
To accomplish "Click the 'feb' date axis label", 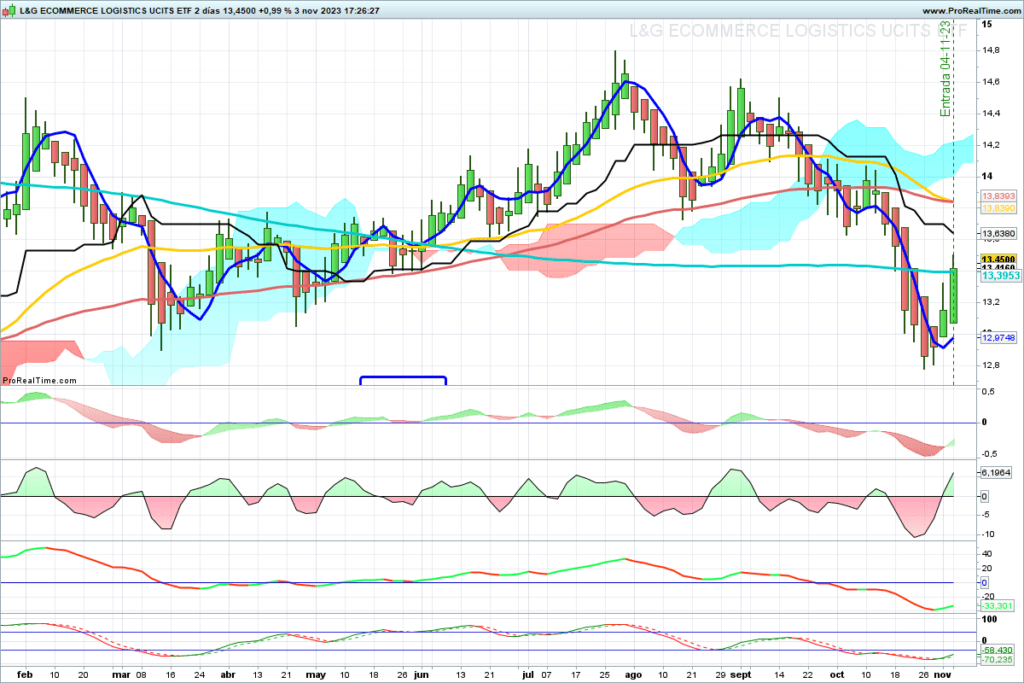I will pyautogui.click(x=25, y=675).
